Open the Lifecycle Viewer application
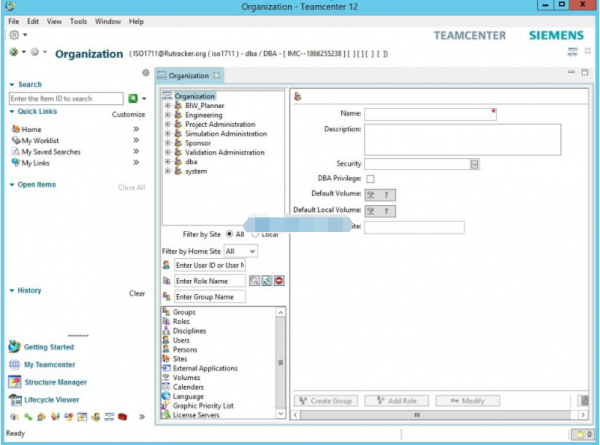This screenshot has width=600, height=445. coord(52,400)
